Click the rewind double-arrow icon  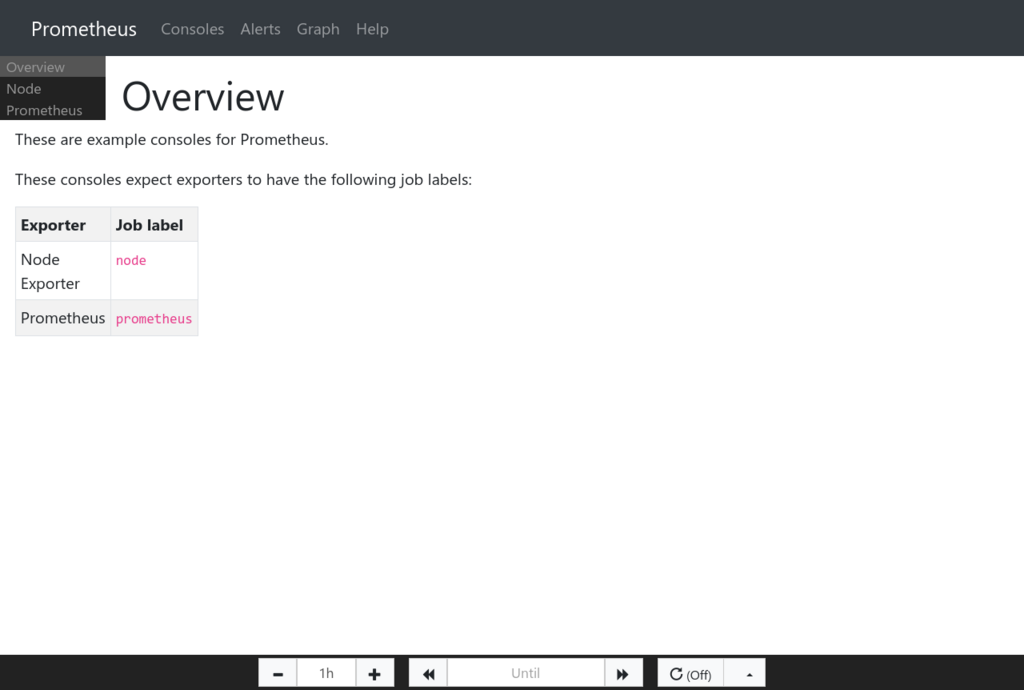[428, 674]
